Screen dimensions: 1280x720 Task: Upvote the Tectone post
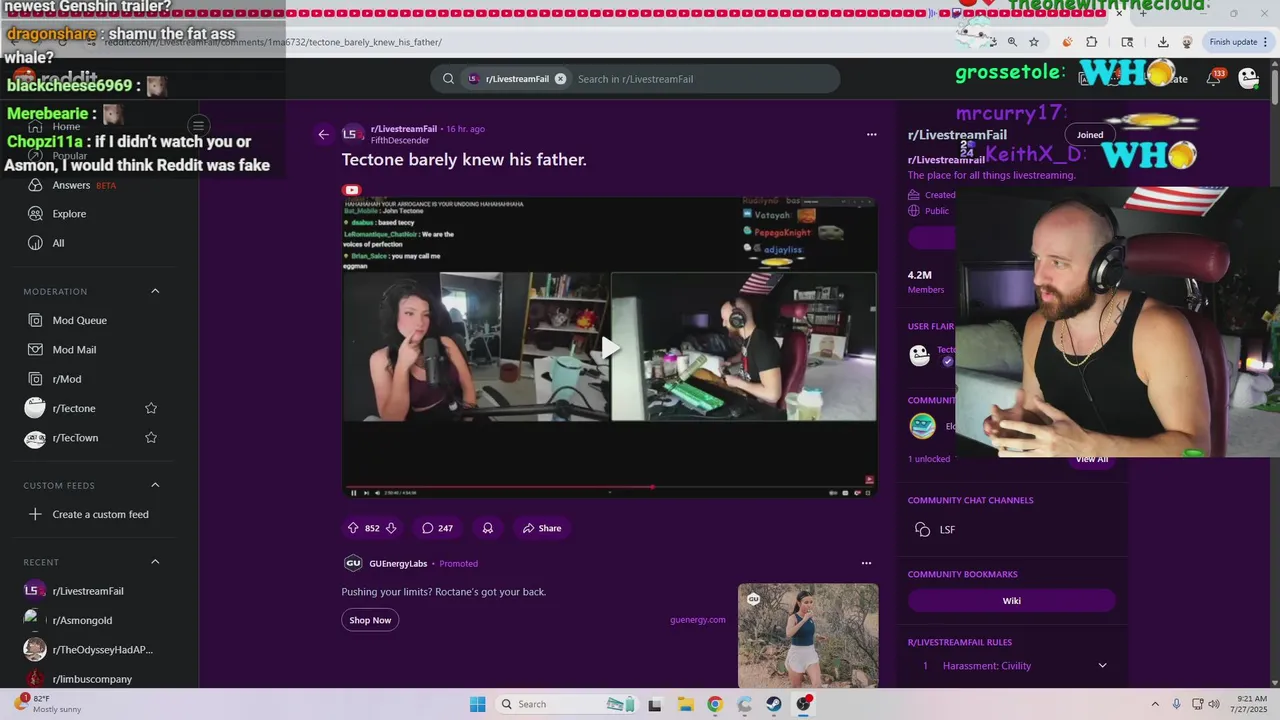coord(353,528)
